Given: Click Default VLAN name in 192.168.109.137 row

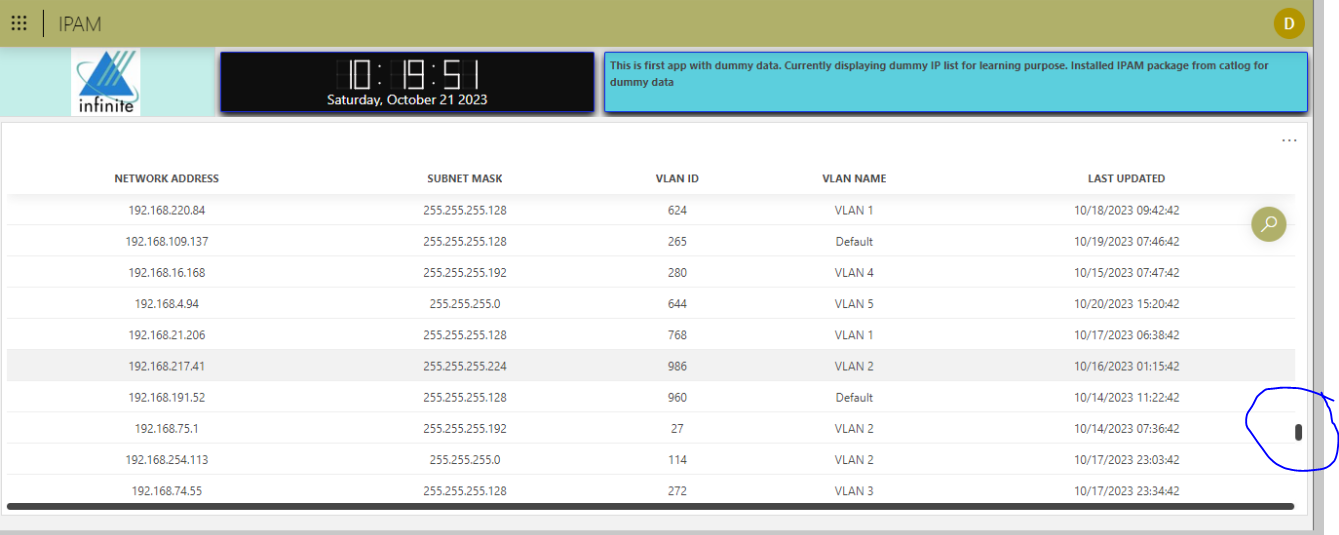Looking at the screenshot, I should click(x=854, y=242).
